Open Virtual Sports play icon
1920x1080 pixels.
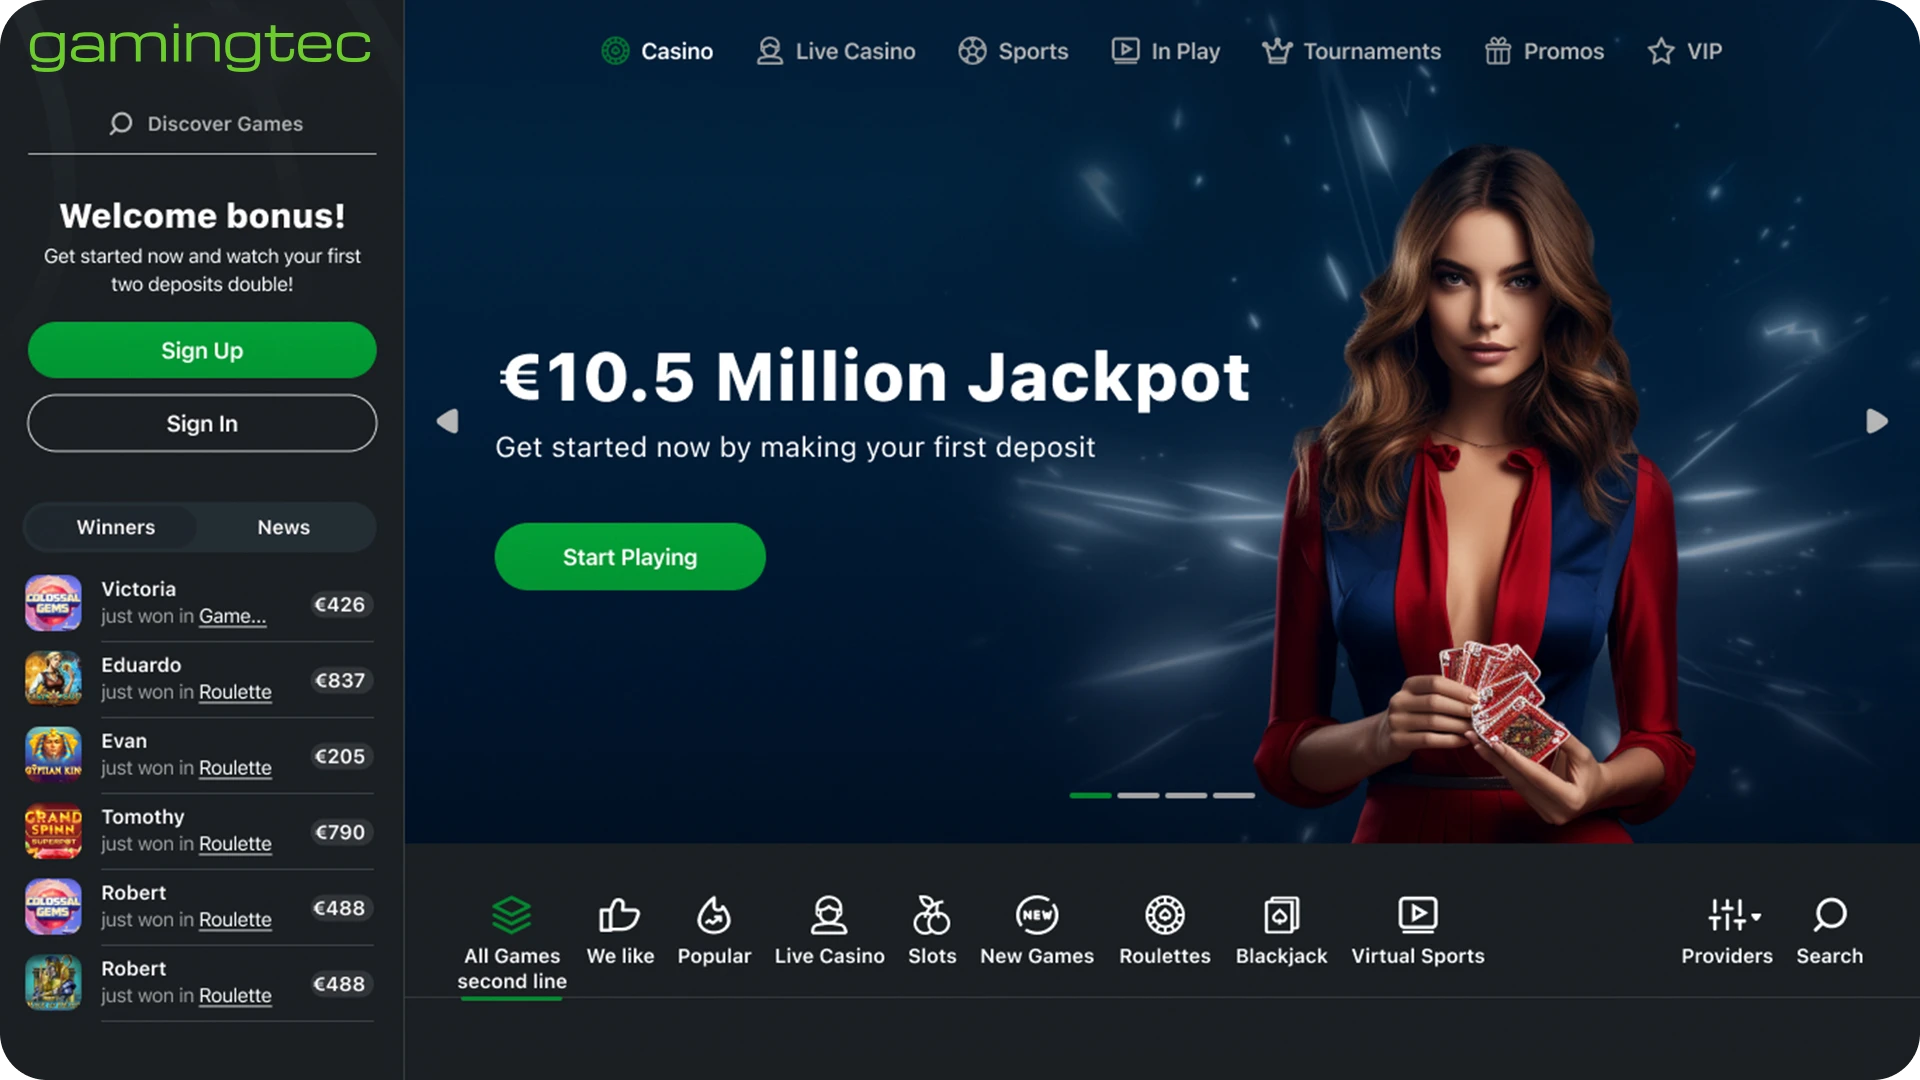click(1417, 915)
